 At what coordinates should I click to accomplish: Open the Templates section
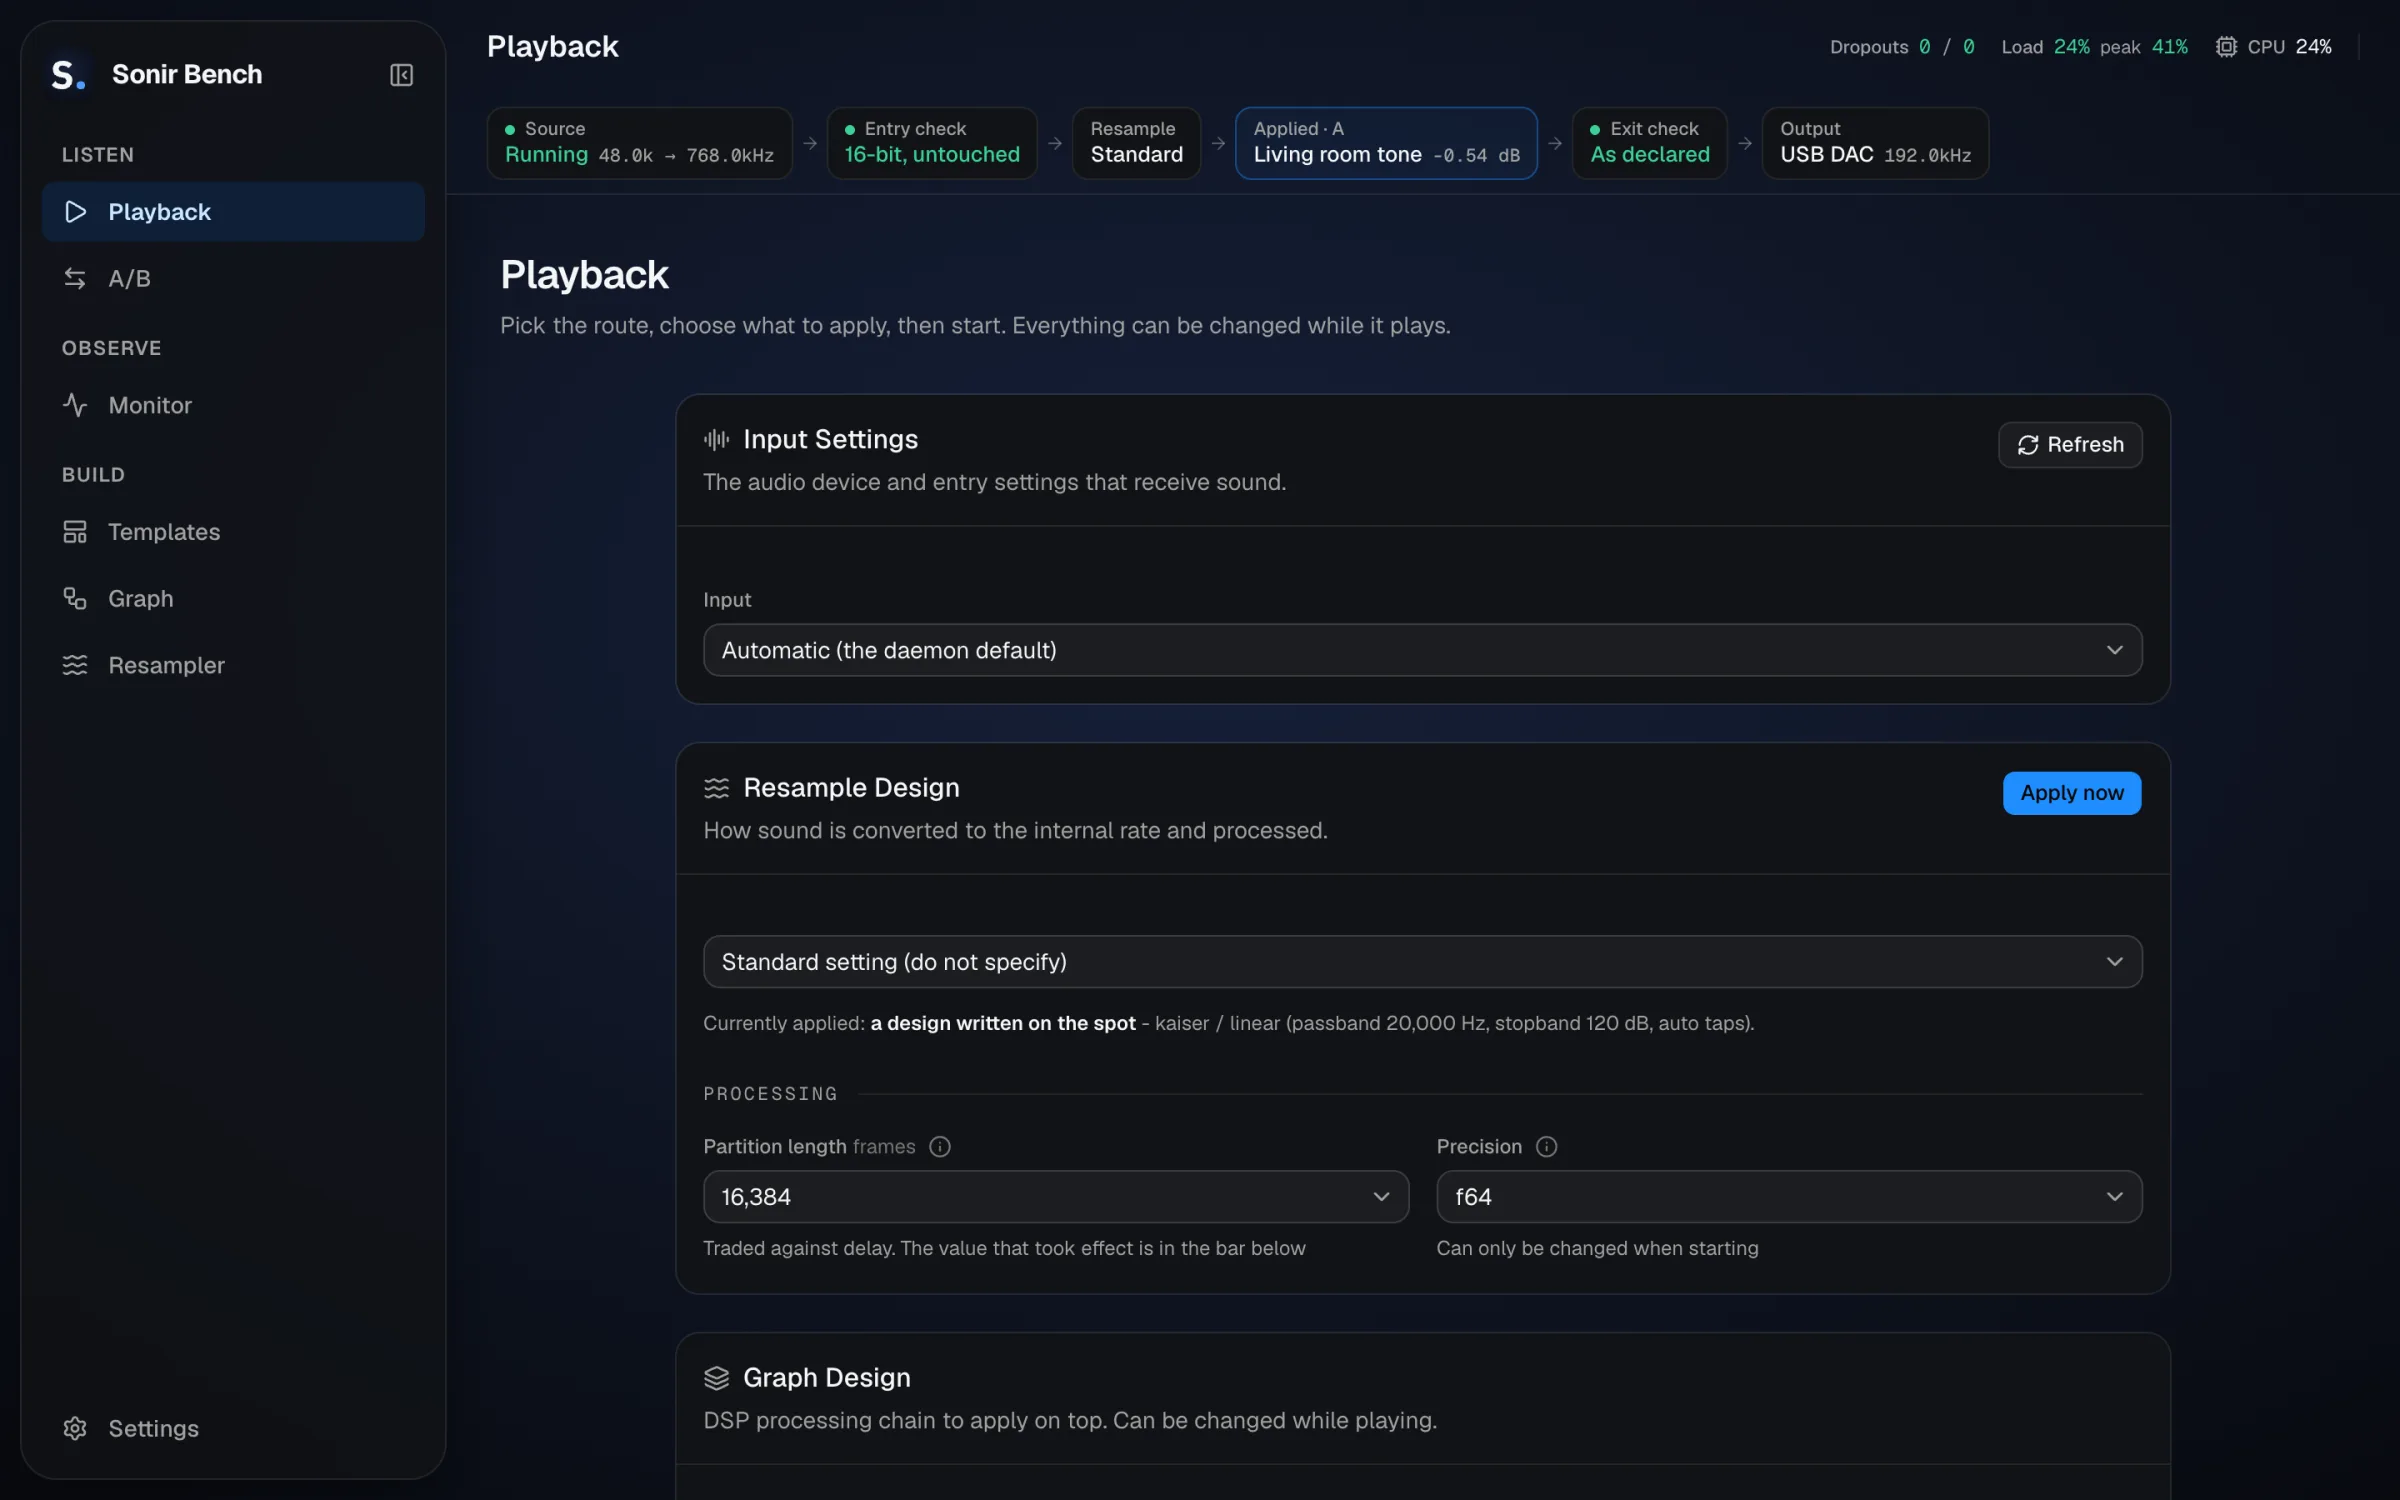233,532
